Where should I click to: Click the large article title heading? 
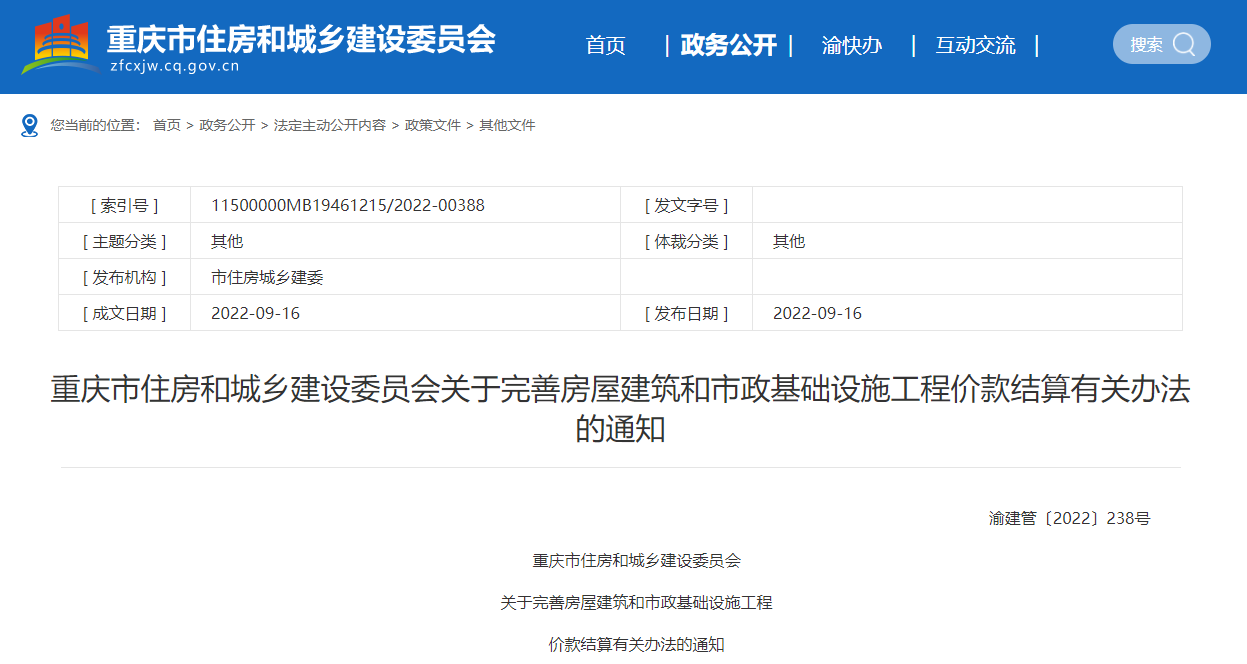621,409
